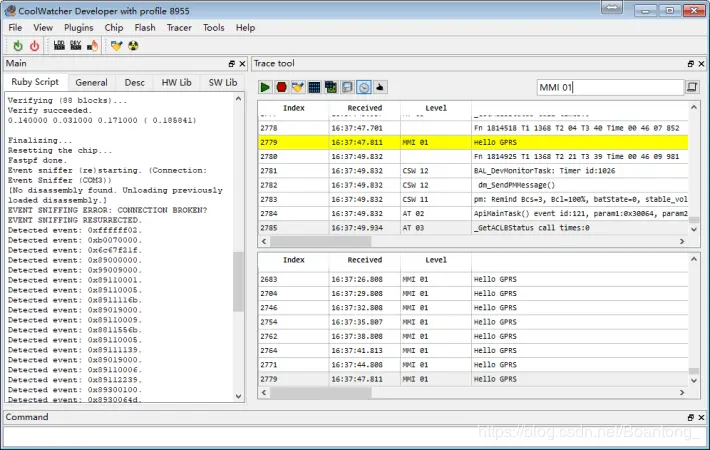Image resolution: width=710 pixels, height=450 pixels.
Task: Click the green power-on icon in the main toolbar
Action: 18,46
